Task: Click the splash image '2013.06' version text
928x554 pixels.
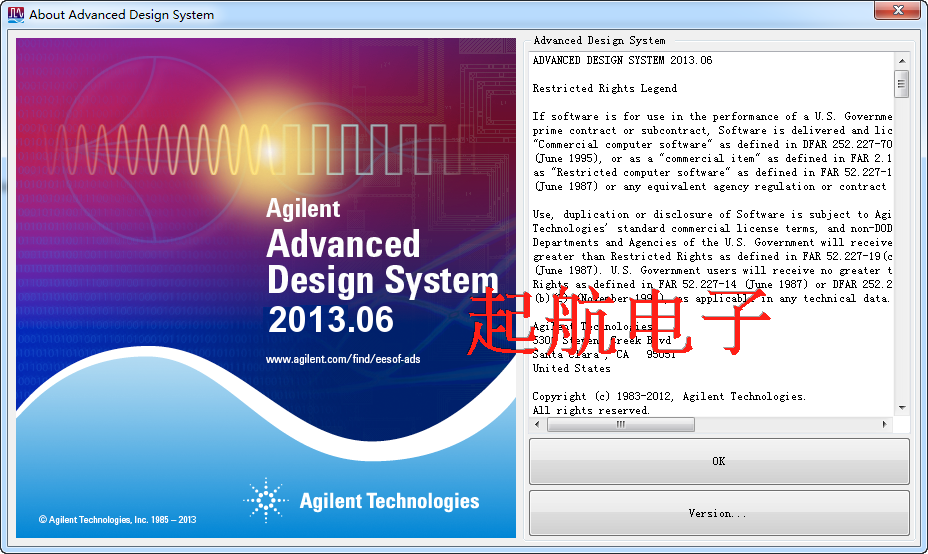Action: 330,320
